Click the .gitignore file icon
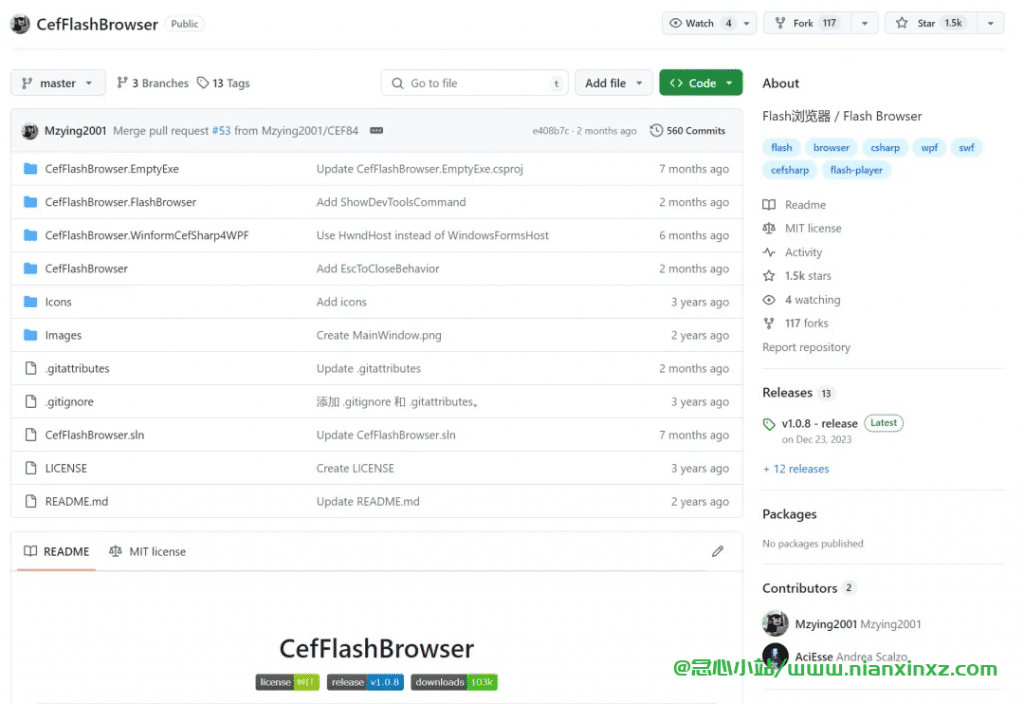 click(30, 402)
